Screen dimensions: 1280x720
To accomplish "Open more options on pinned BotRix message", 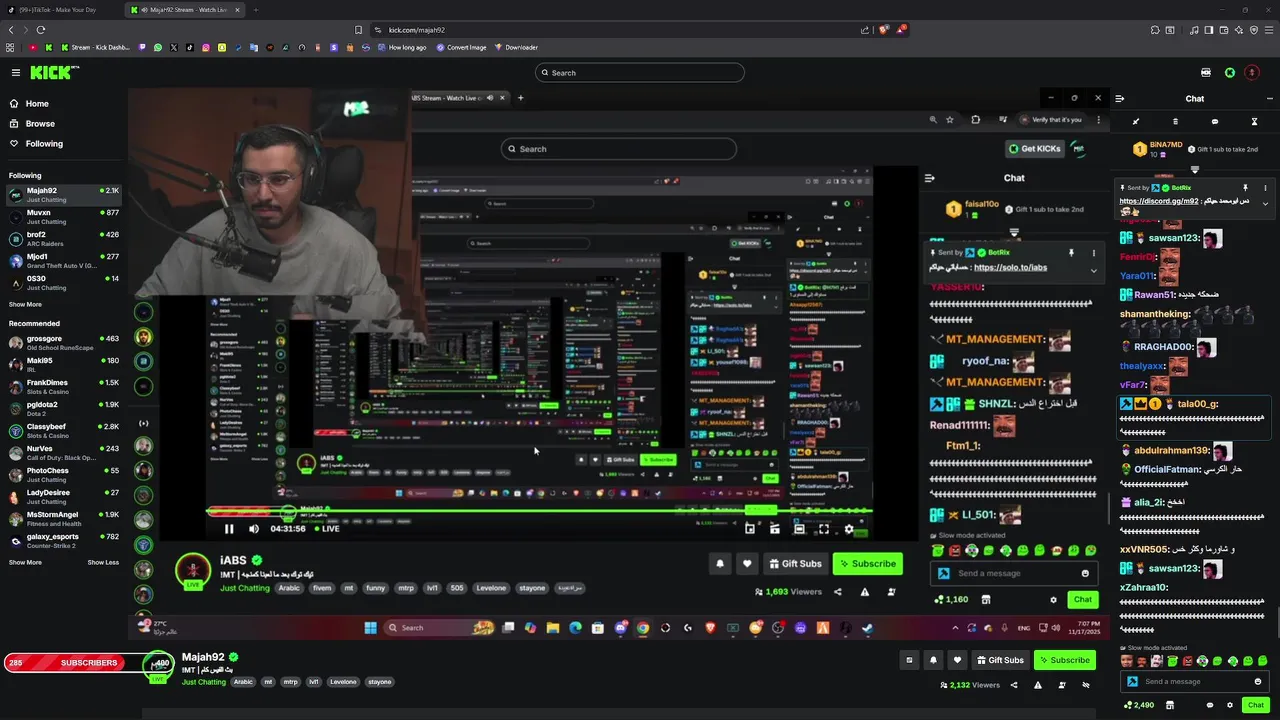I will tap(1265, 188).
